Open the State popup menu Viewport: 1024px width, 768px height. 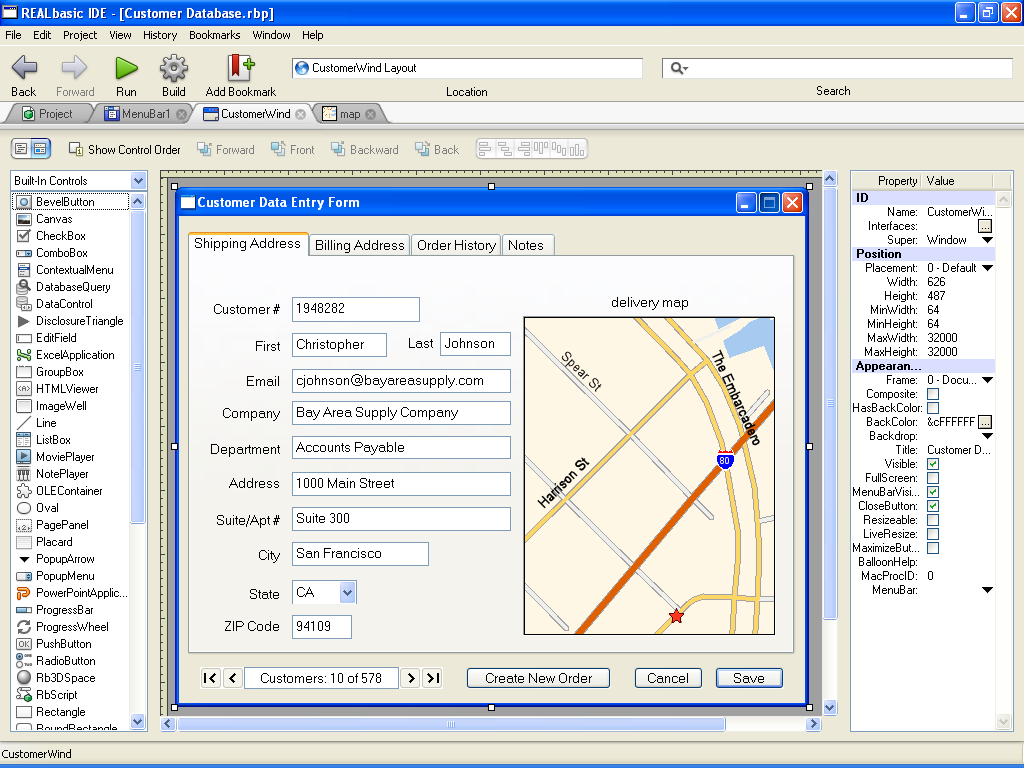[x=347, y=593]
